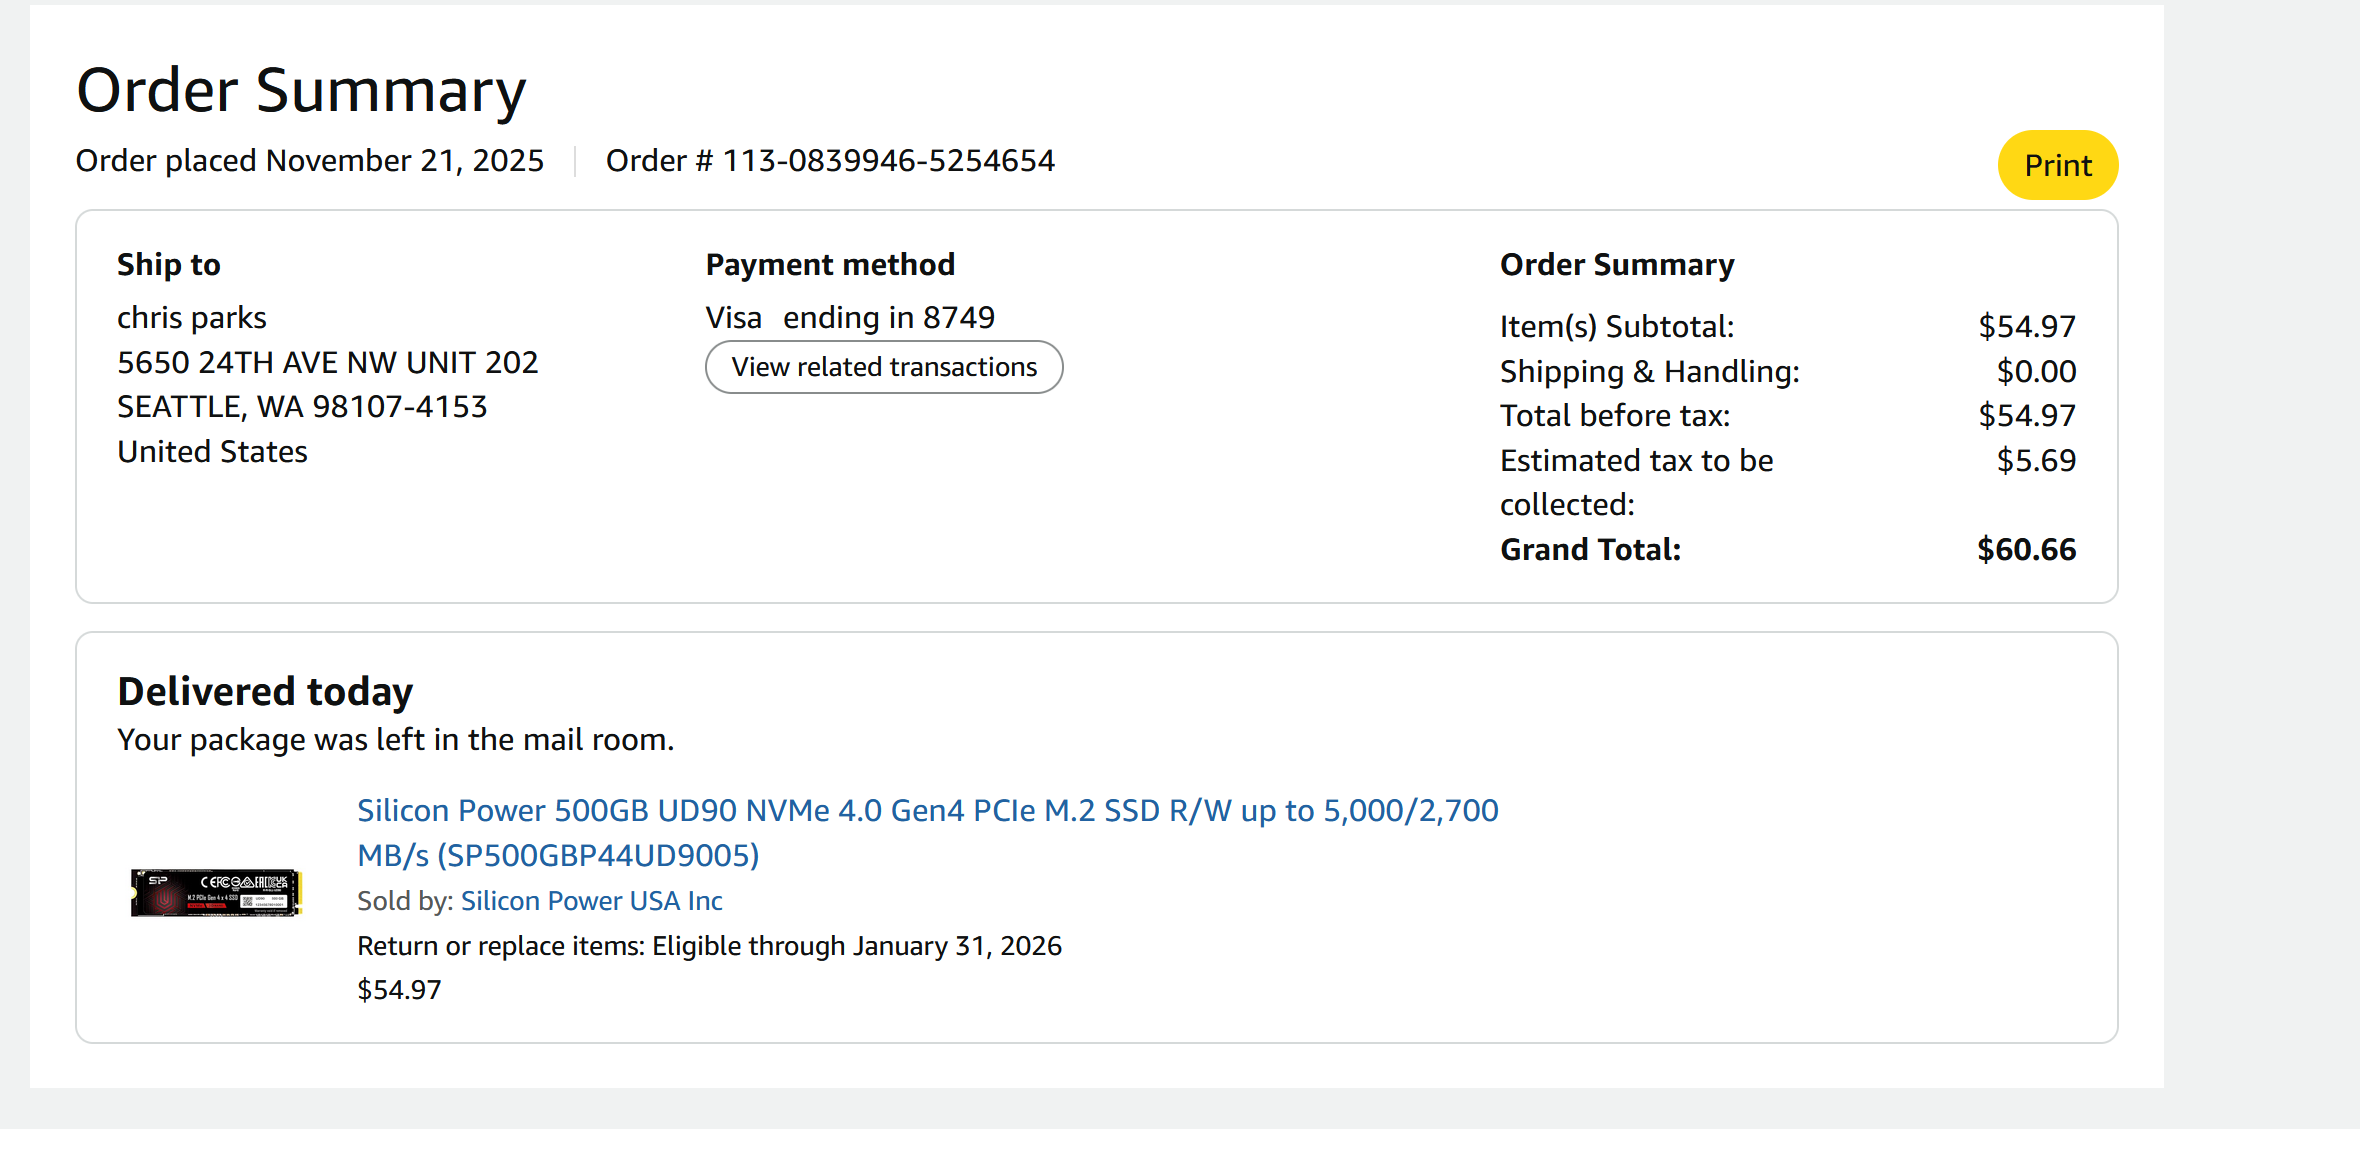Click the Order placed November 21, 2025 text
This screenshot has width=2360, height=1173.
click(310, 161)
